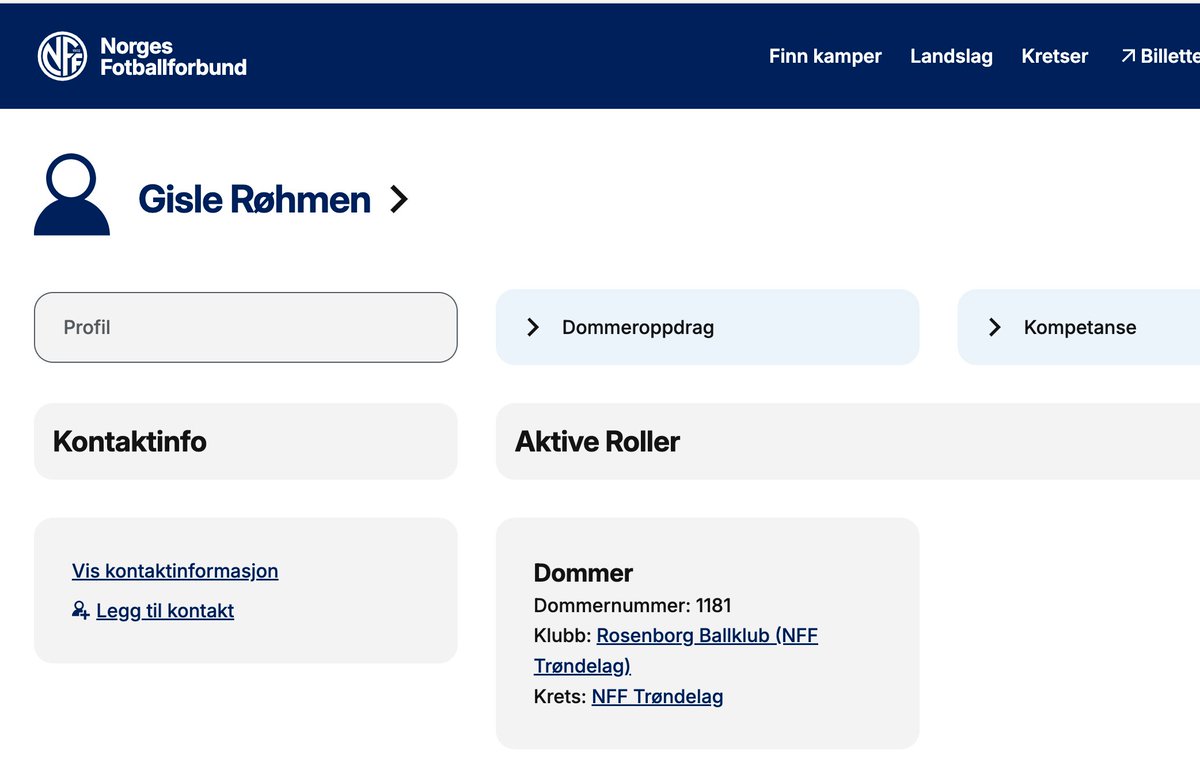
Task: Expand the Kompetanse chevron
Action: click(x=994, y=327)
